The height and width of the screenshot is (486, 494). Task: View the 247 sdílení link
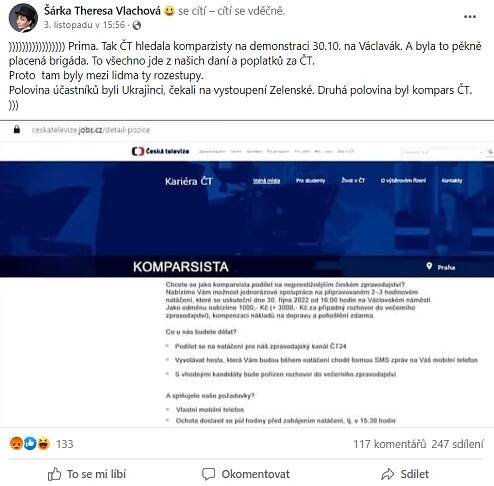pyautogui.click(x=457, y=444)
